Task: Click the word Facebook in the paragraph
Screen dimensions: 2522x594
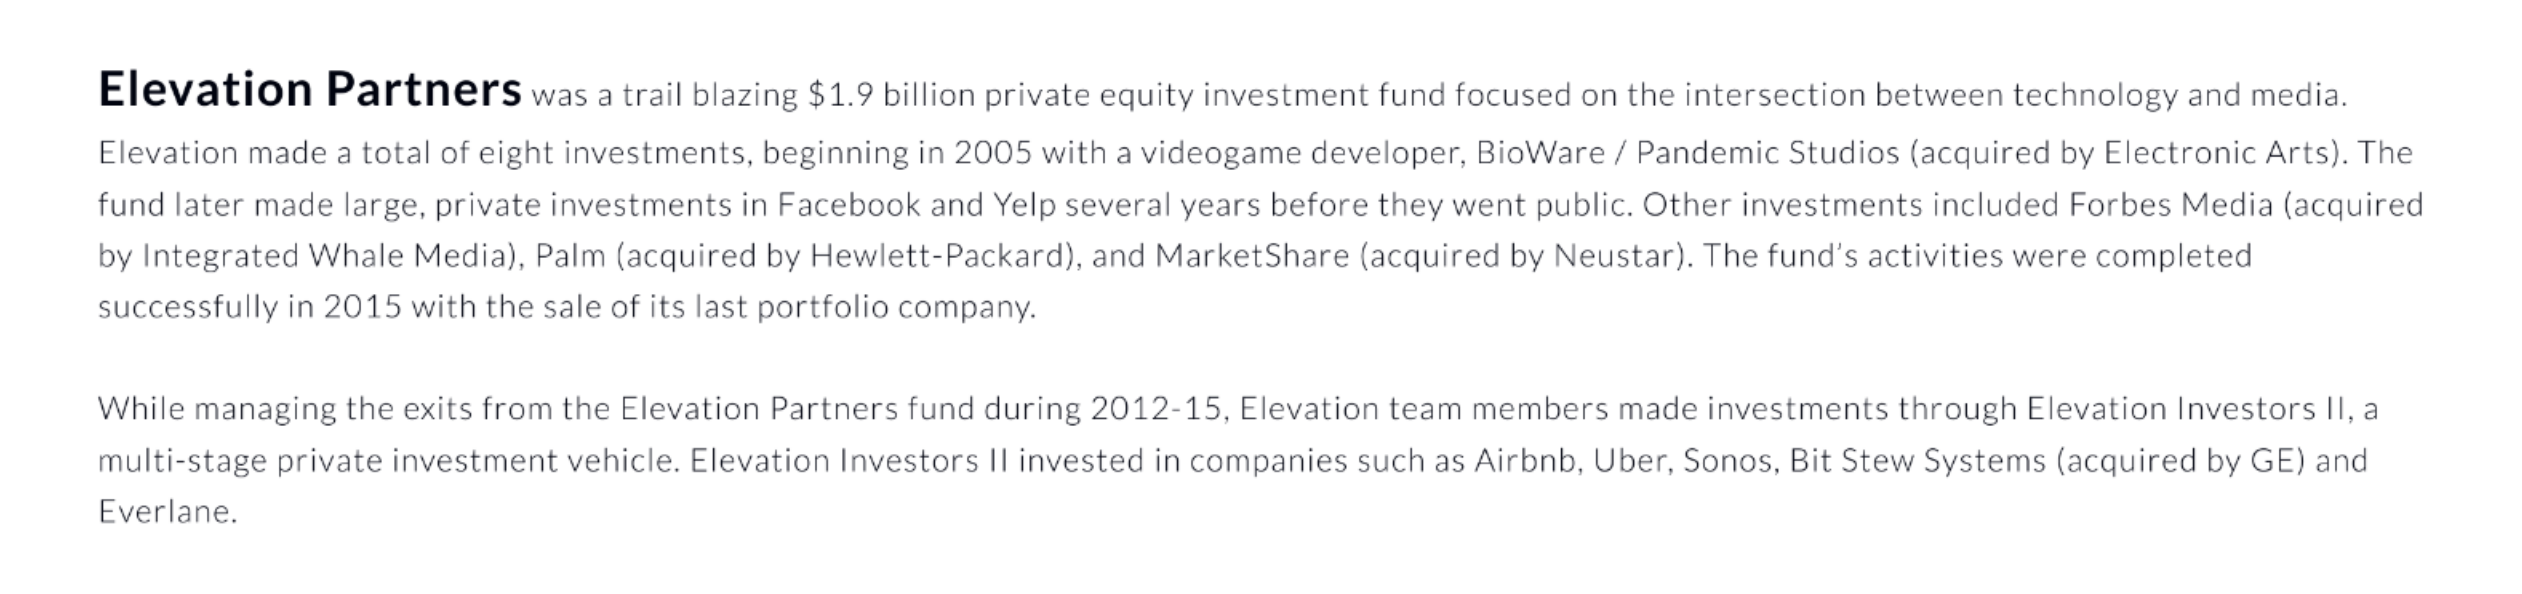Action: [848, 205]
